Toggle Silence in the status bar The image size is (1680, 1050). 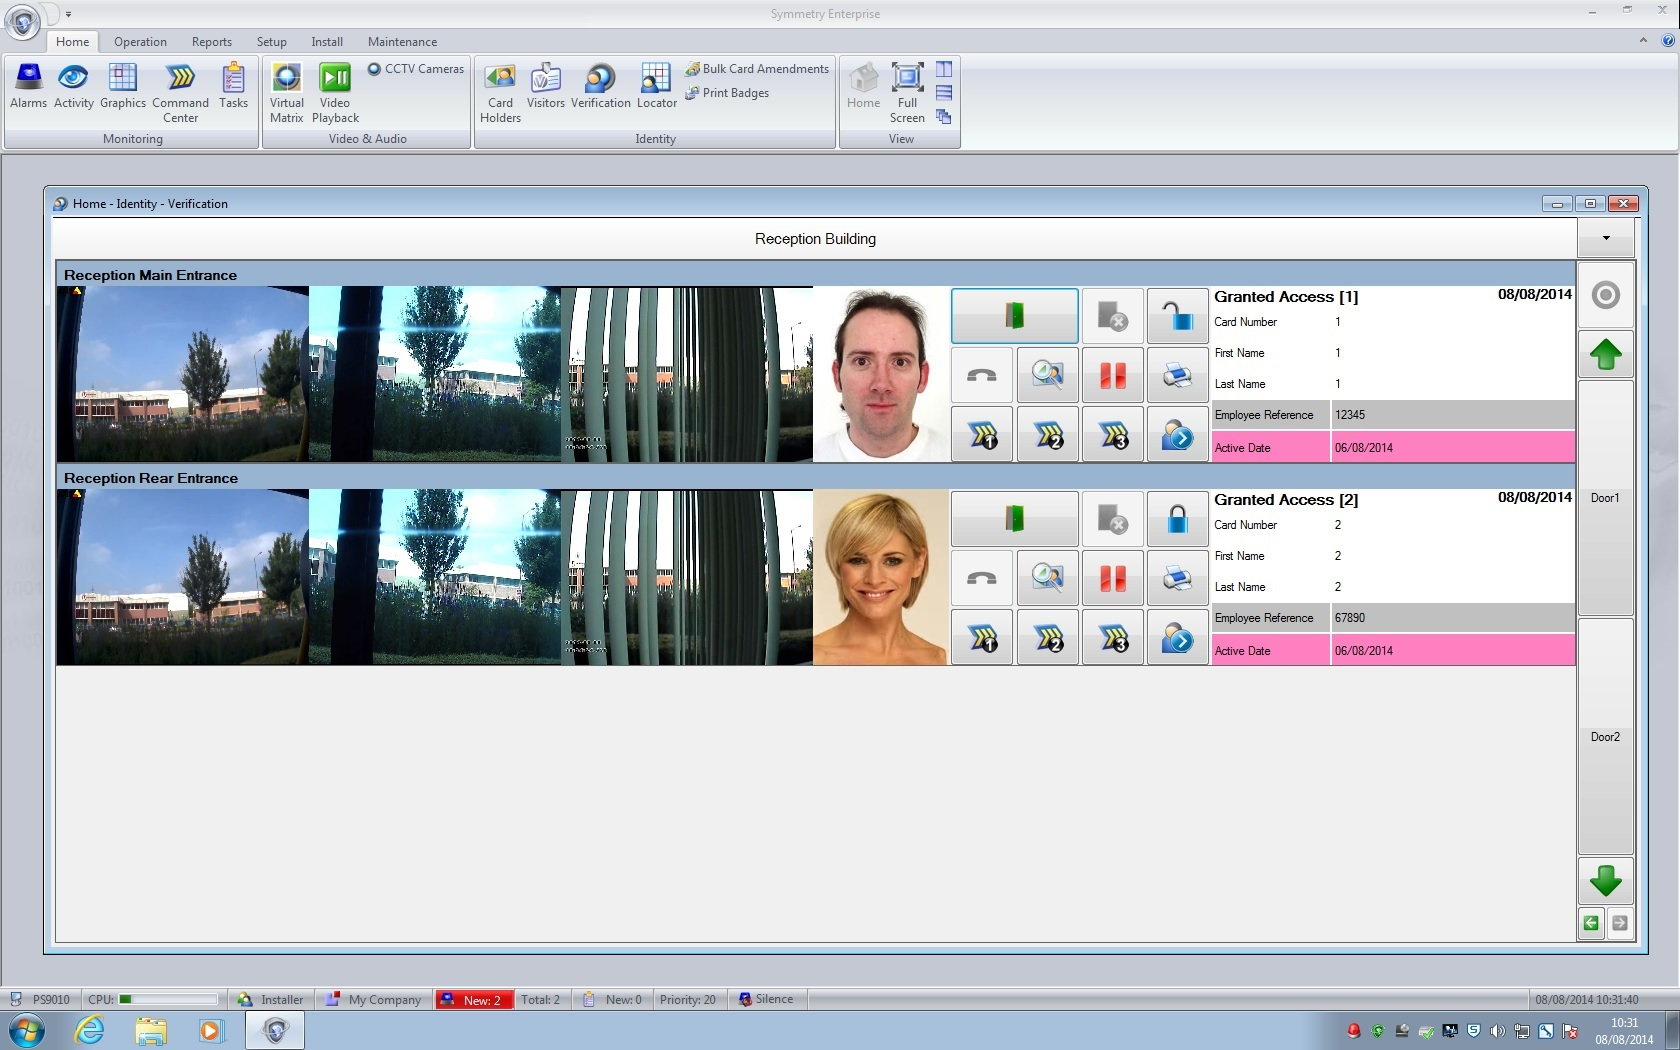tap(766, 999)
